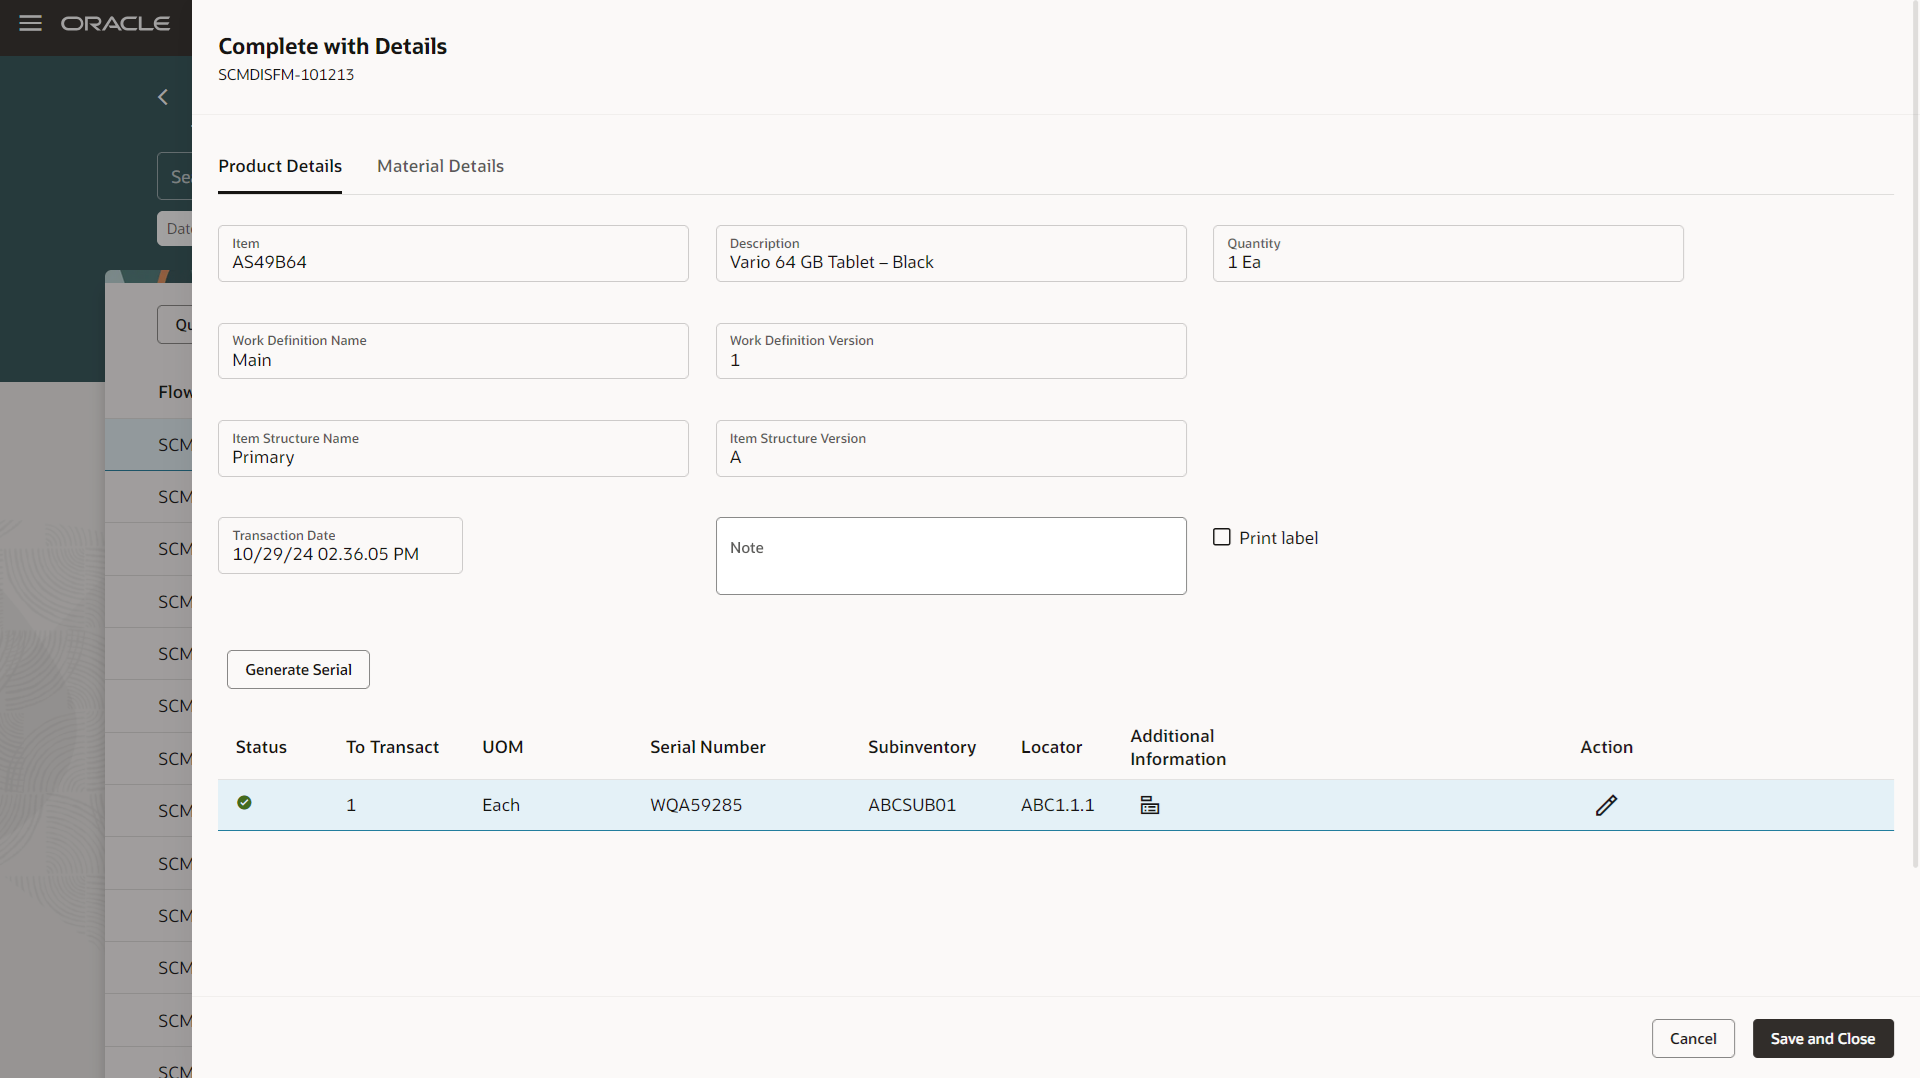Click inside the Note text box
Image resolution: width=1920 pixels, height=1078 pixels.
(951, 556)
